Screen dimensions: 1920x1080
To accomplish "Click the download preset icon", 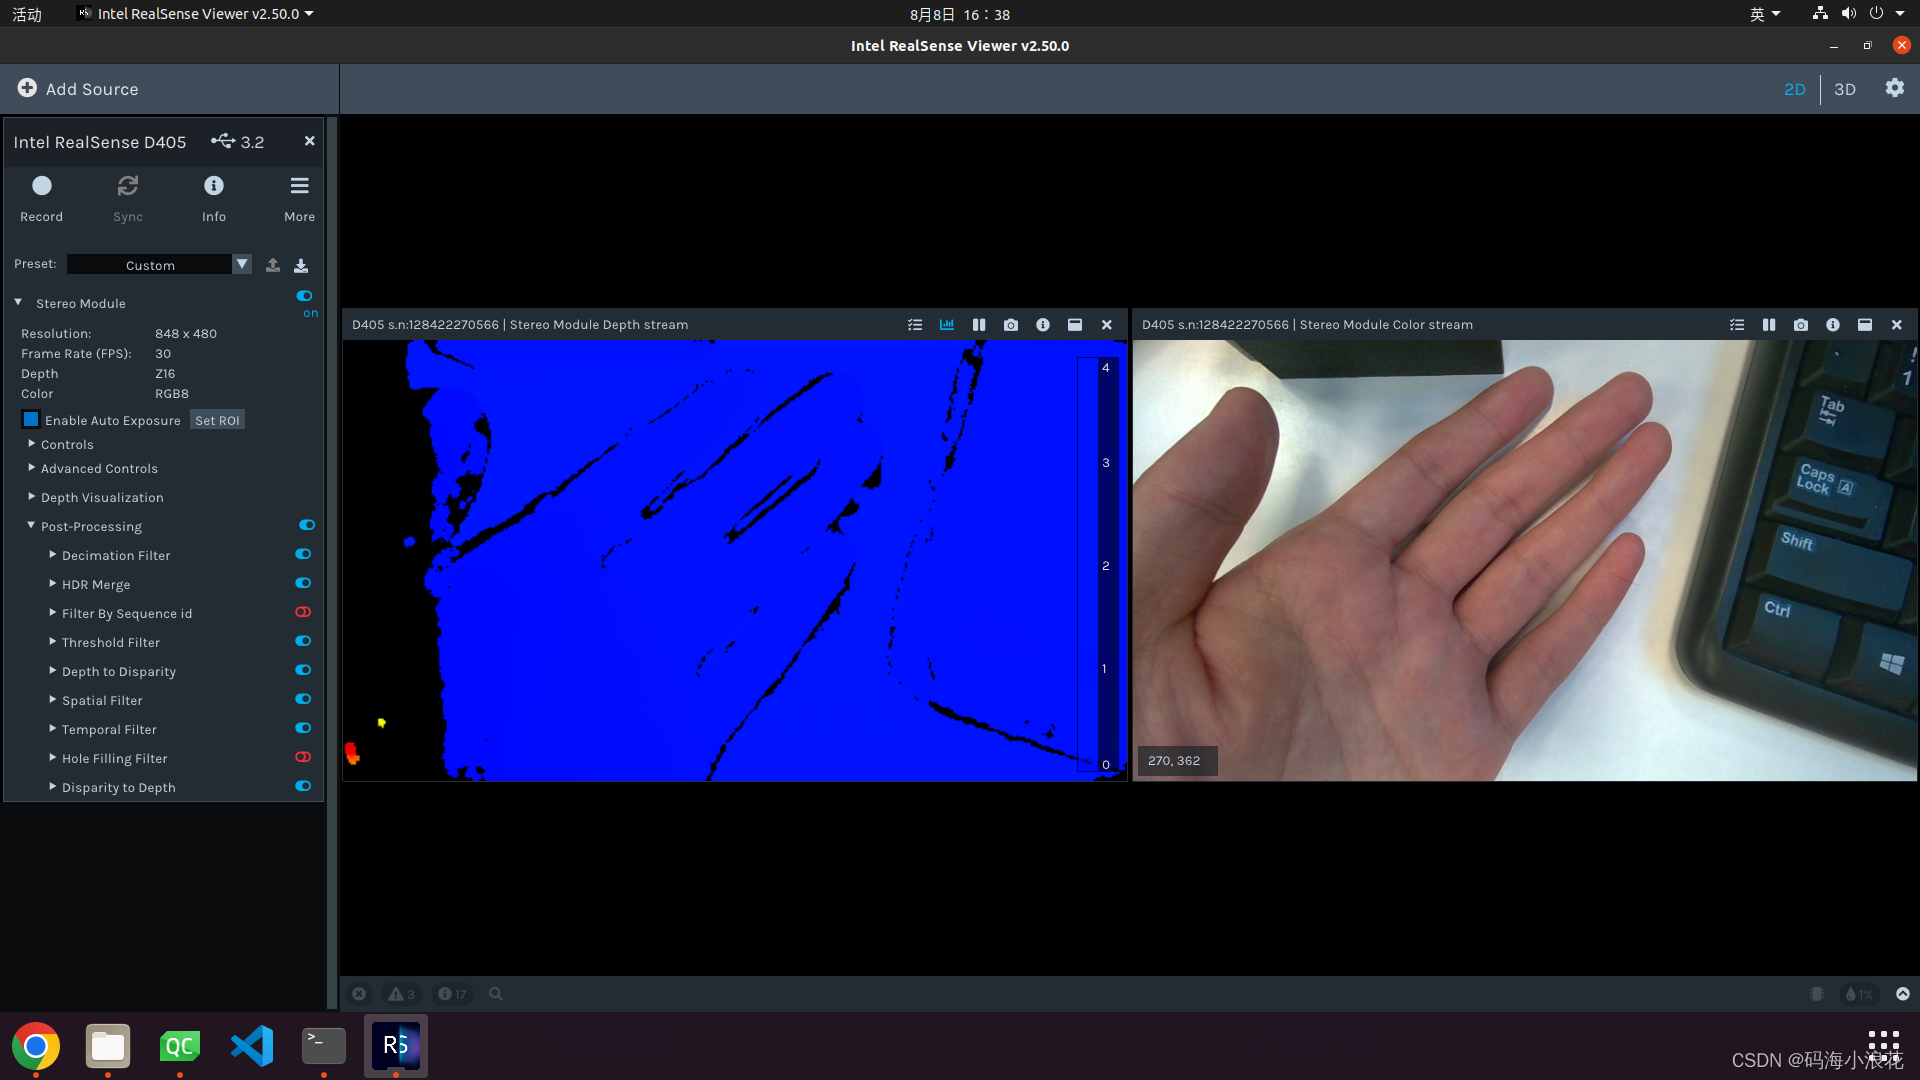I will pos(301,265).
